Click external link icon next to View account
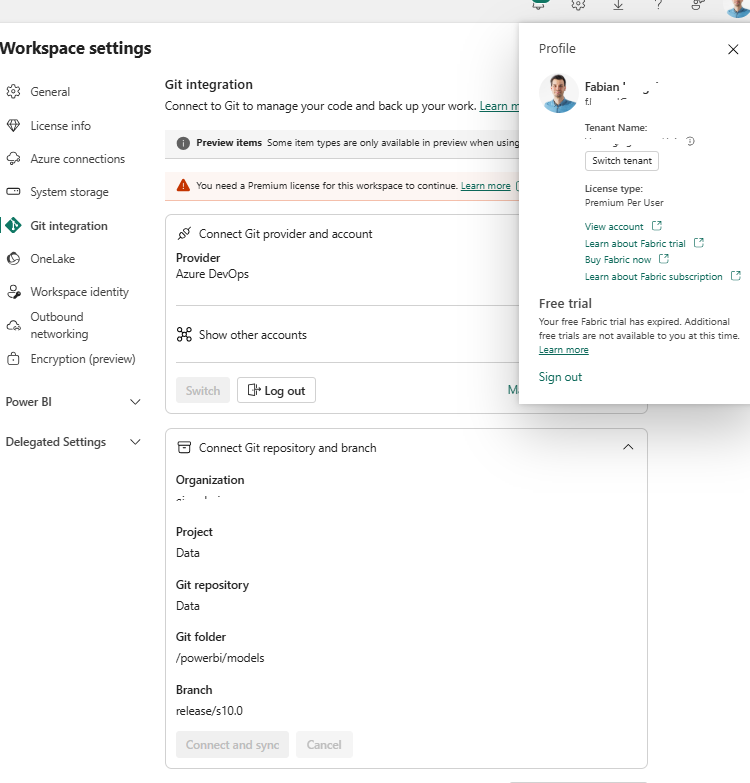Image resolution: width=750 pixels, height=783 pixels. tap(657, 226)
